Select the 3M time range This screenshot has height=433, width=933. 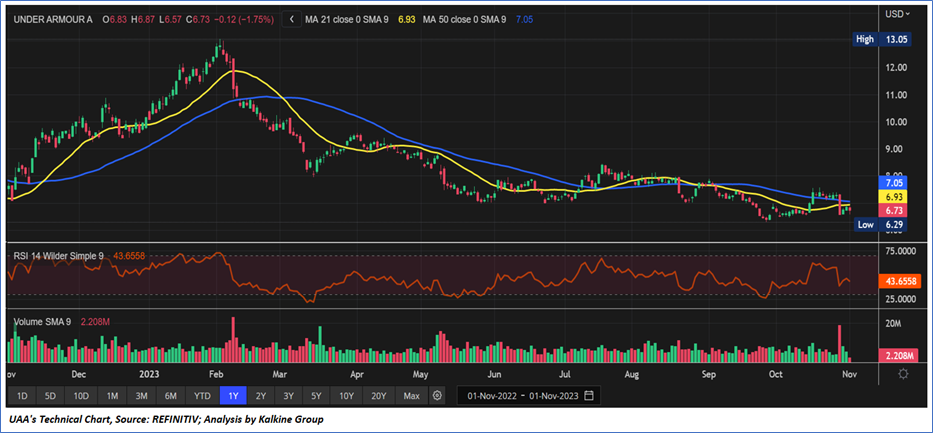click(x=141, y=396)
